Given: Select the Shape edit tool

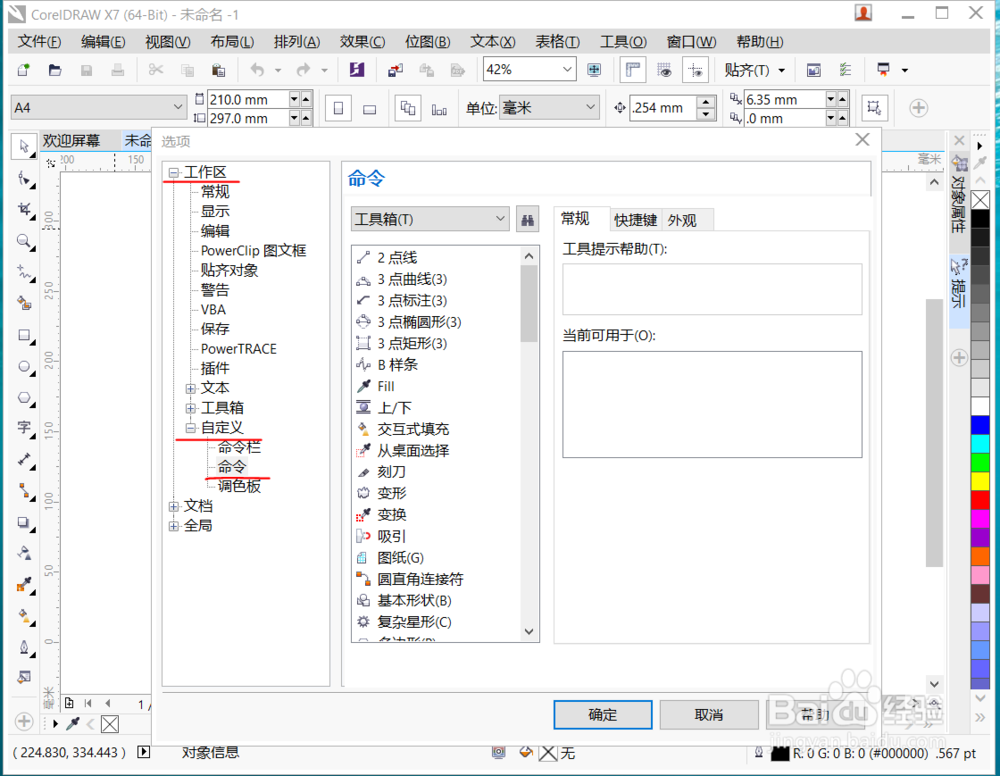Looking at the screenshot, I should tap(24, 179).
